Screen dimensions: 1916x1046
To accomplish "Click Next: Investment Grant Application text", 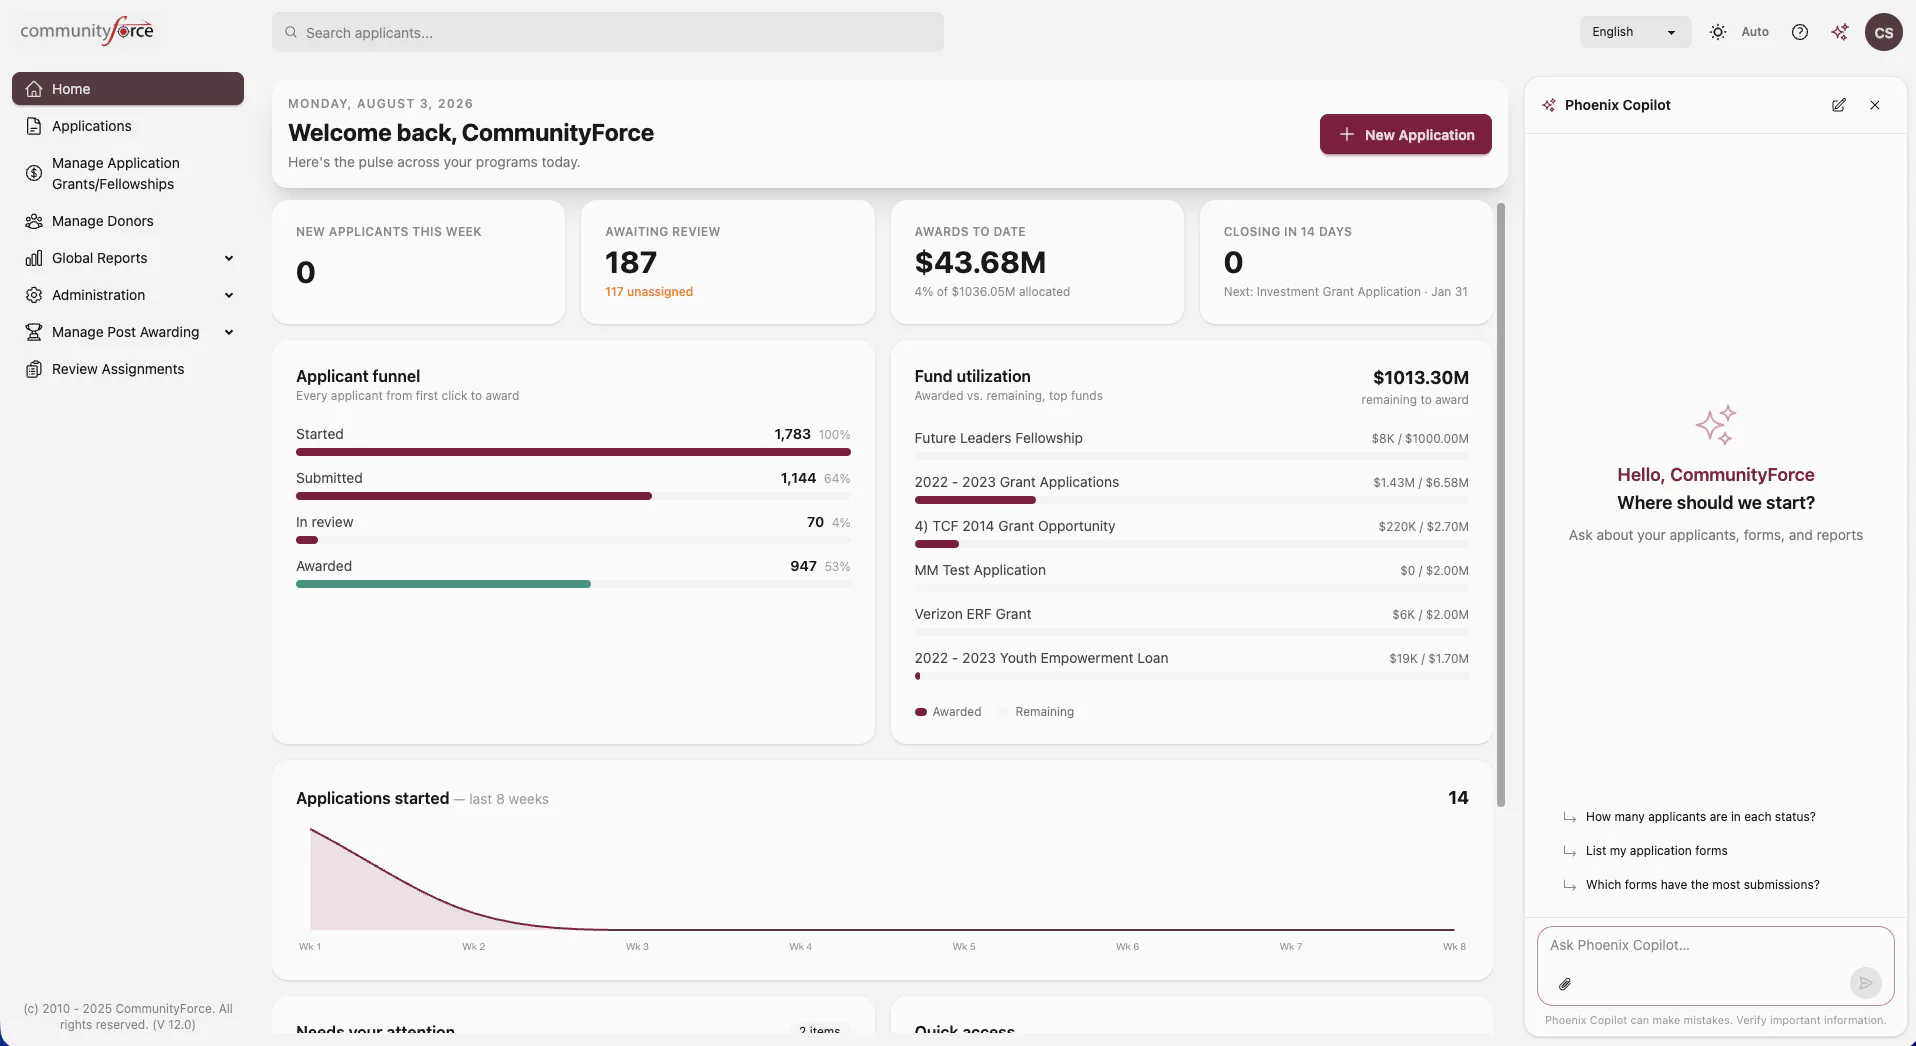I will [x=1346, y=292].
